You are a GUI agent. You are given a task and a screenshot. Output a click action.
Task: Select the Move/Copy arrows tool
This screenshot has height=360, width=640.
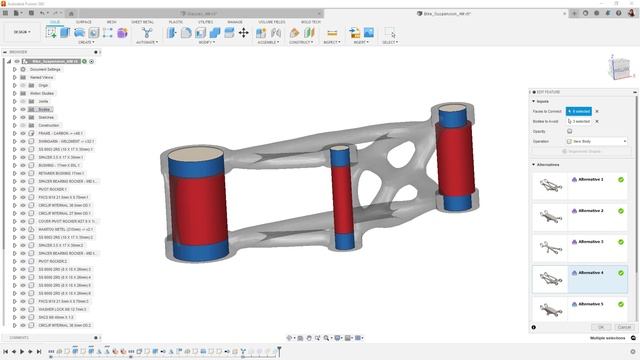pyautogui.click(x=244, y=33)
